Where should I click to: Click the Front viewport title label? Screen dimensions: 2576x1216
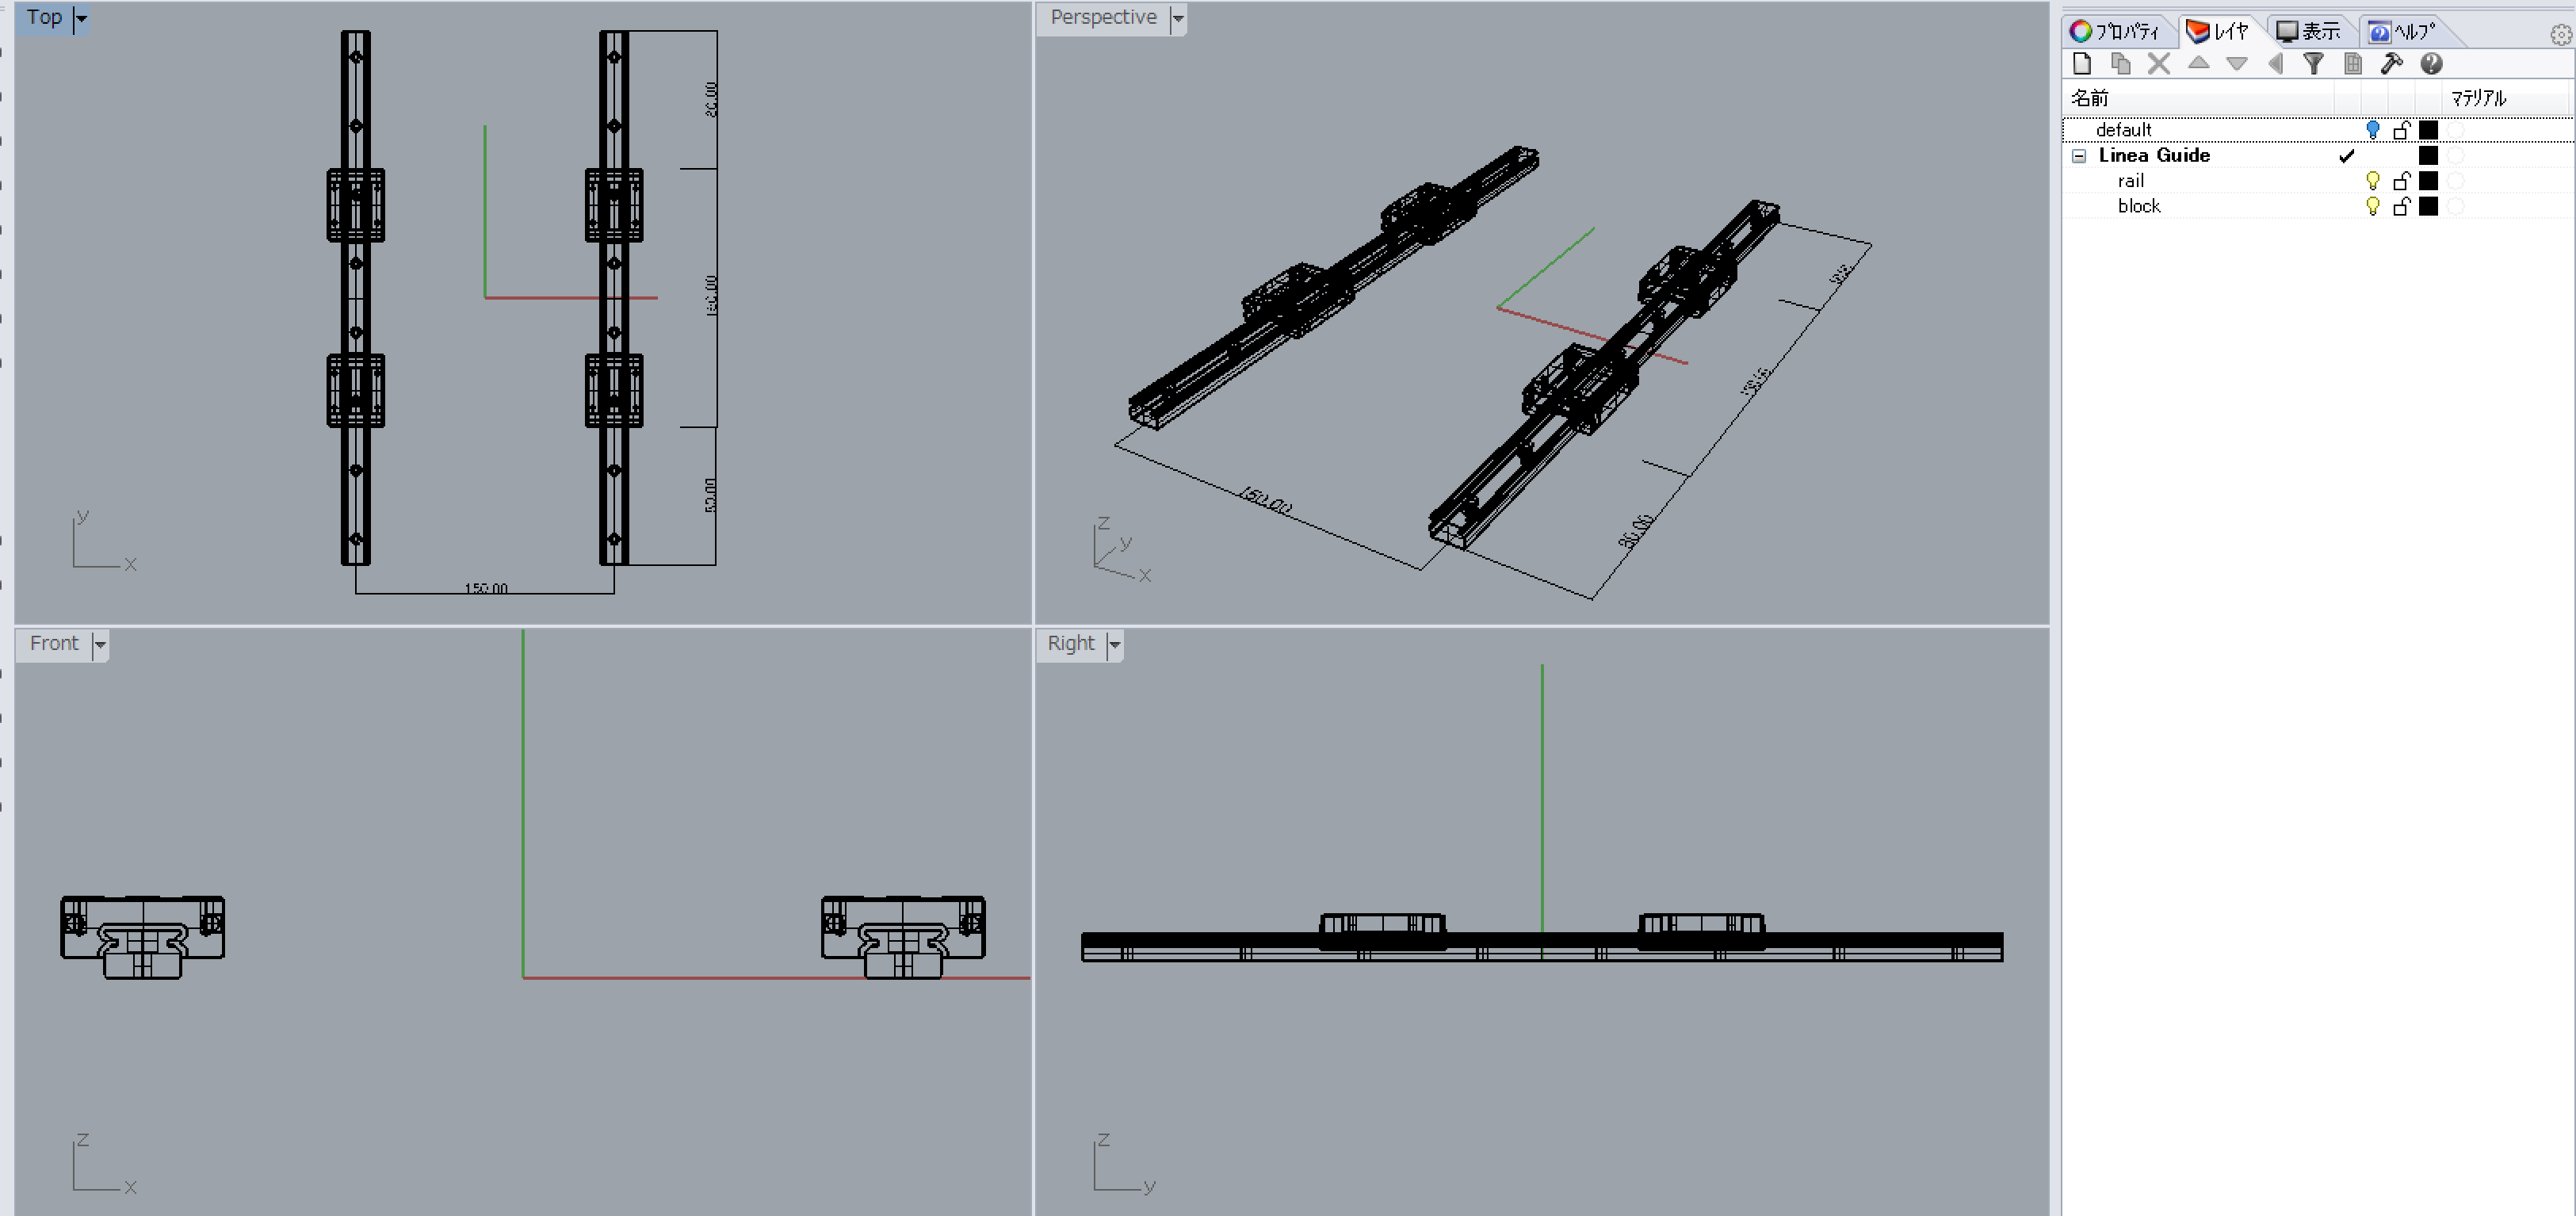coord(54,643)
